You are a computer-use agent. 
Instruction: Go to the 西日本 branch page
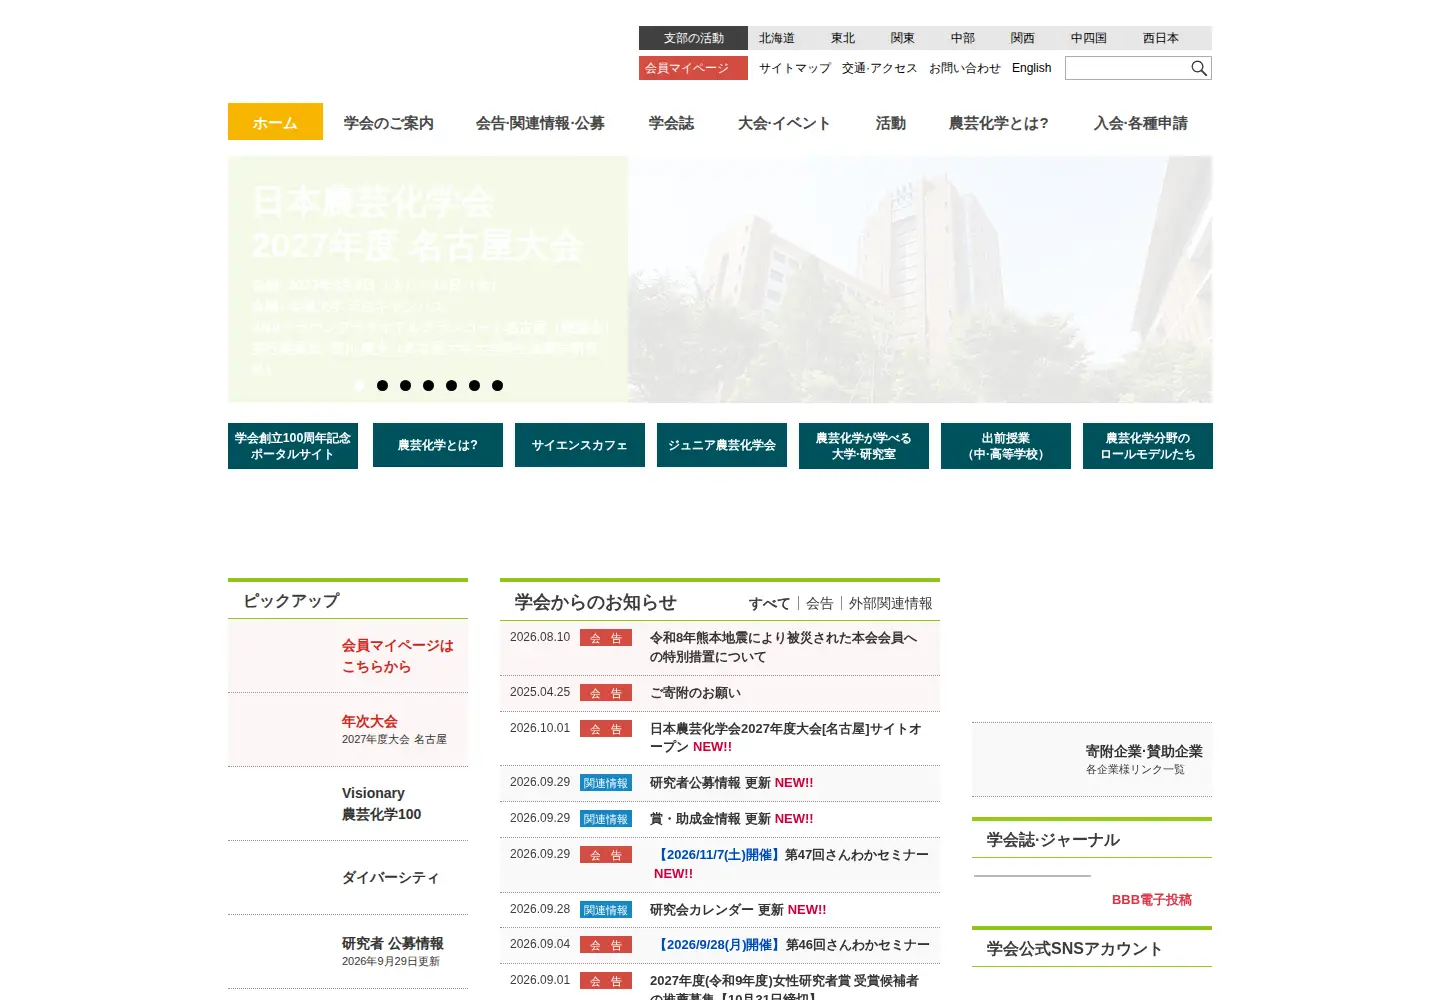point(1161,38)
